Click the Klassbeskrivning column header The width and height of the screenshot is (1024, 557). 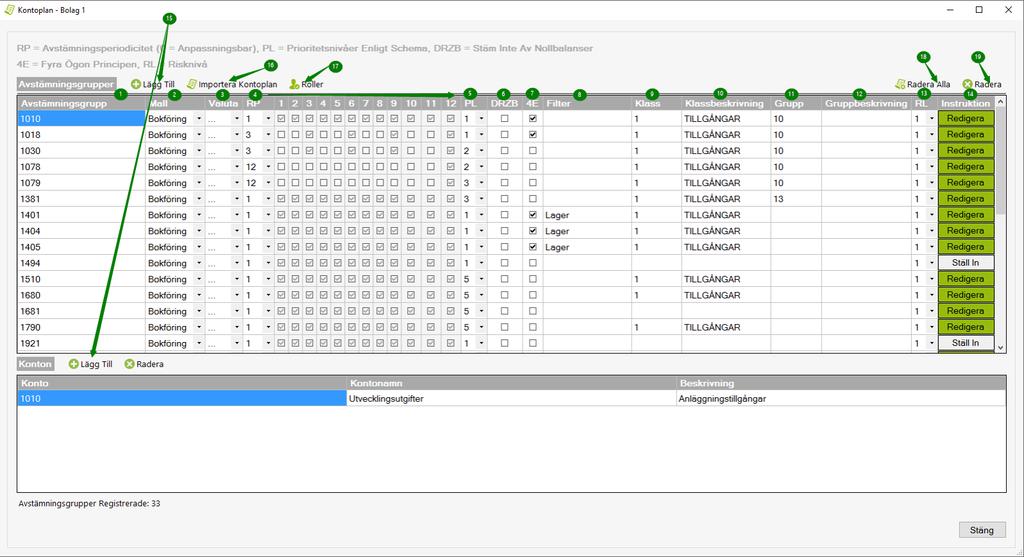point(726,103)
